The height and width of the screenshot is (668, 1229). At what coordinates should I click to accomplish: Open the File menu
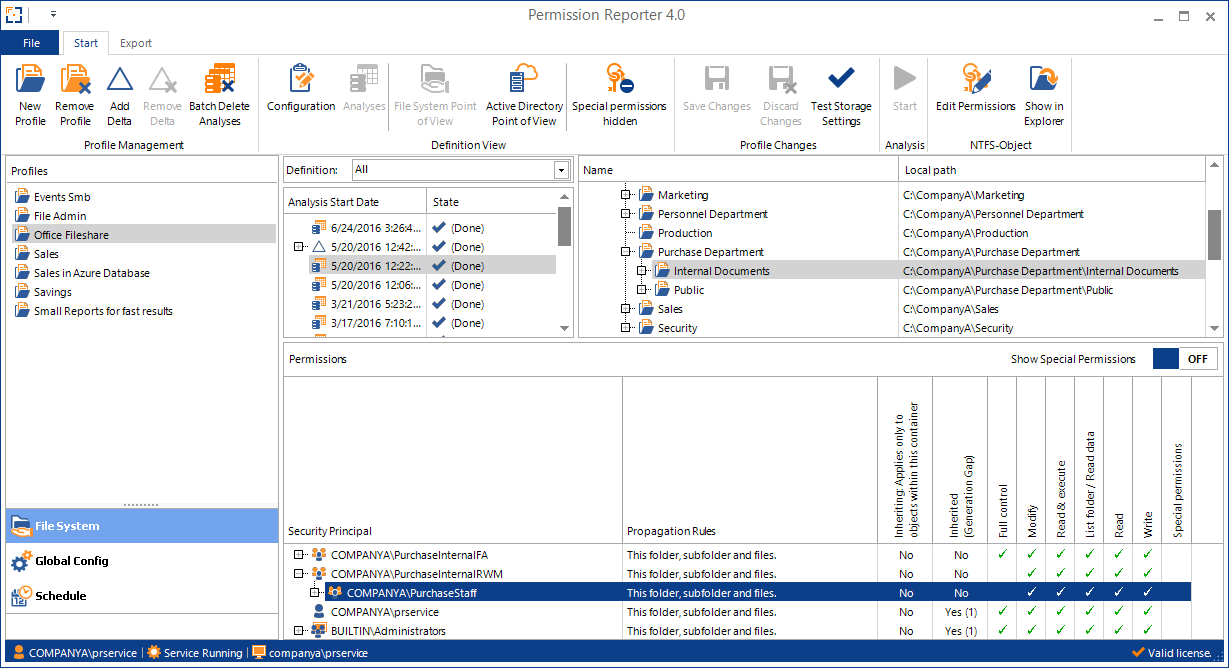pos(31,43)
